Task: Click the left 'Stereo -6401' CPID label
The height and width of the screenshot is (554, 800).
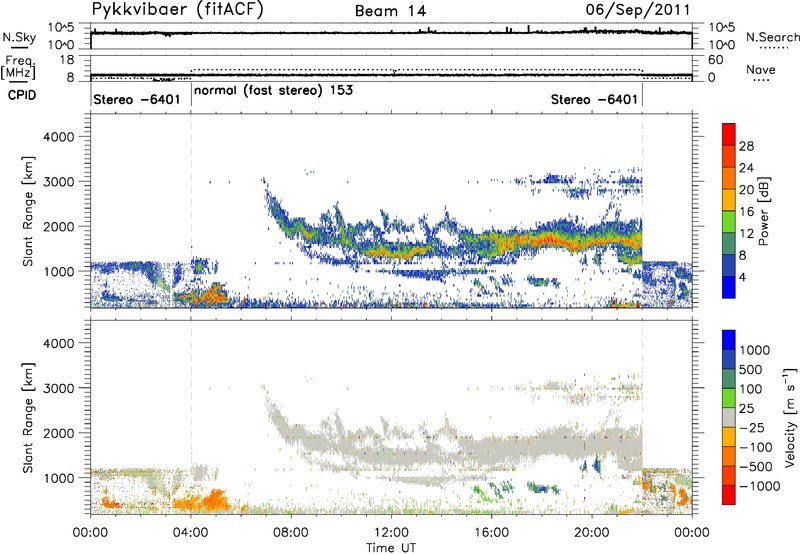Action: pyautogui.click(x=137, y=99)
